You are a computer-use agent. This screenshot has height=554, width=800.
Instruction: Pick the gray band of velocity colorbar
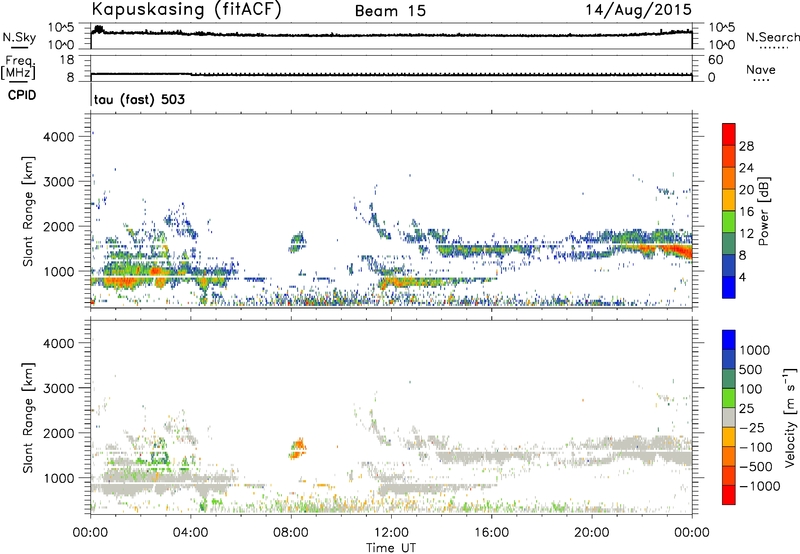729,418
